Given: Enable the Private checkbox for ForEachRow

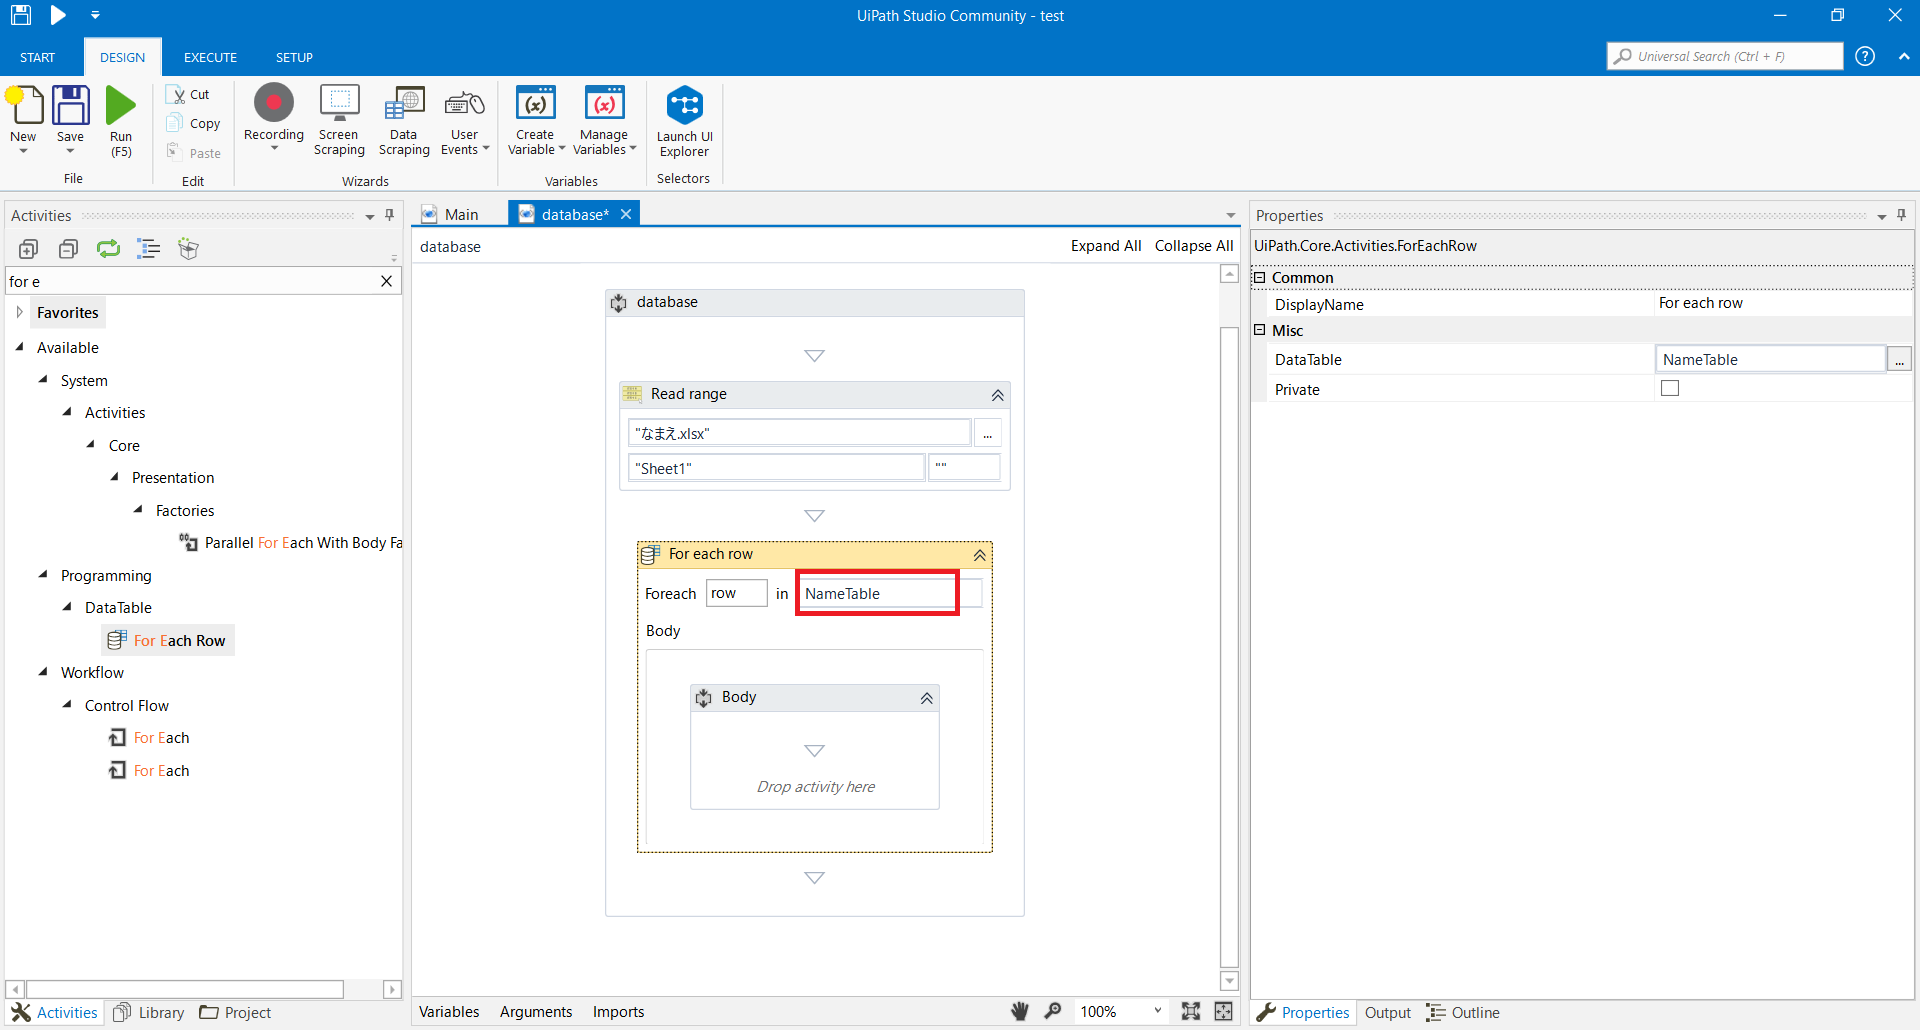Looking at the screenshot, I should pyautogui.click(x=1670, y=388).
